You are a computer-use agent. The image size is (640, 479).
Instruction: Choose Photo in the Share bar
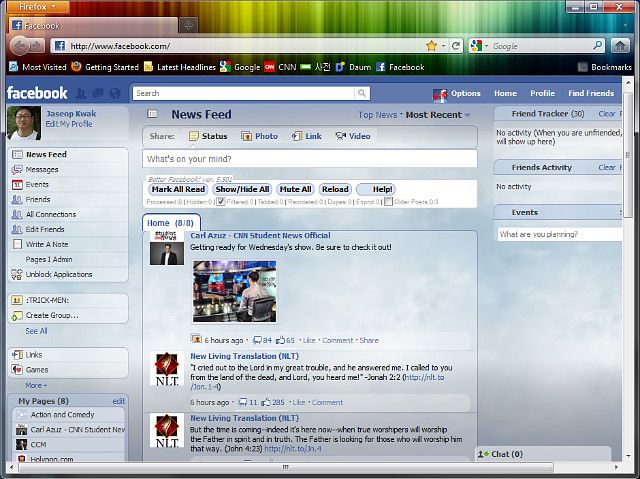pyautogui.click(x=259, y=136)
